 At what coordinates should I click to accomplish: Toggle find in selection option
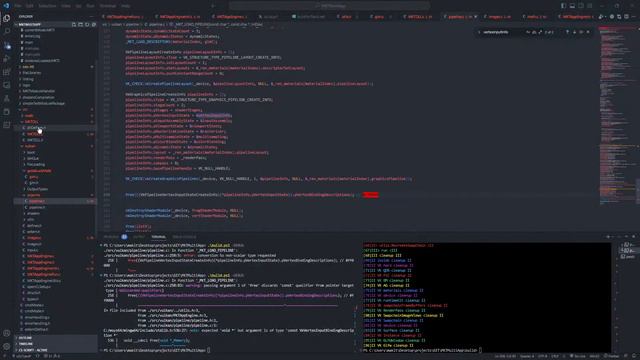pyautogui.click(x=581, y=32)
